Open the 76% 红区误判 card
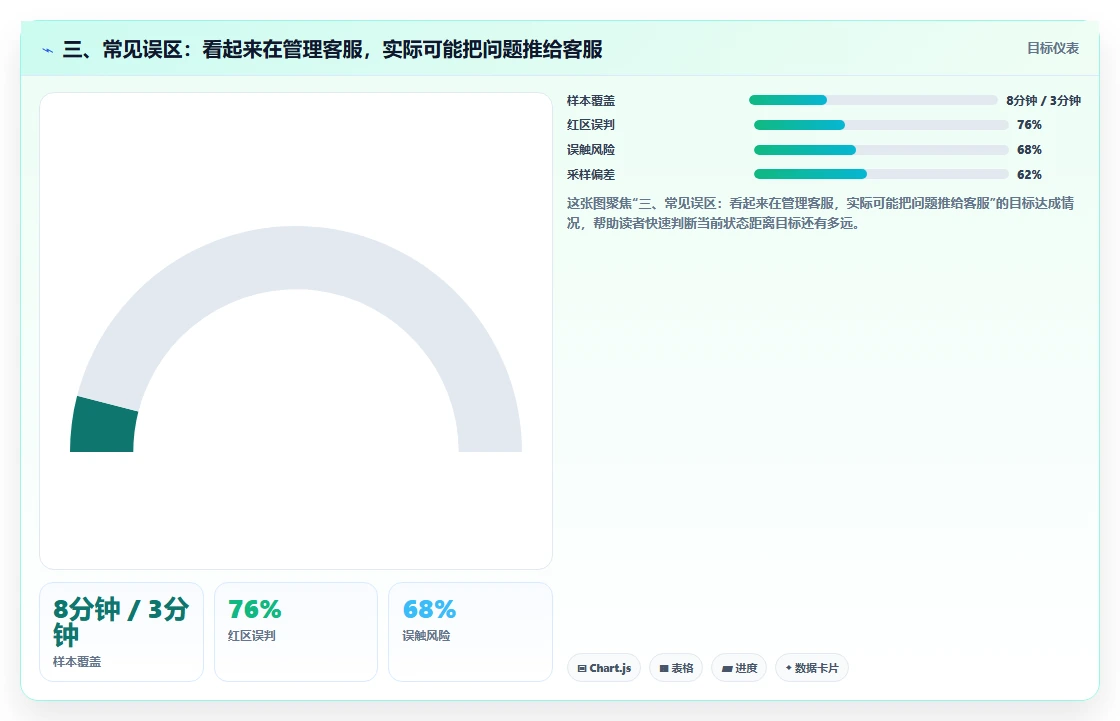 tap(296, 632)
